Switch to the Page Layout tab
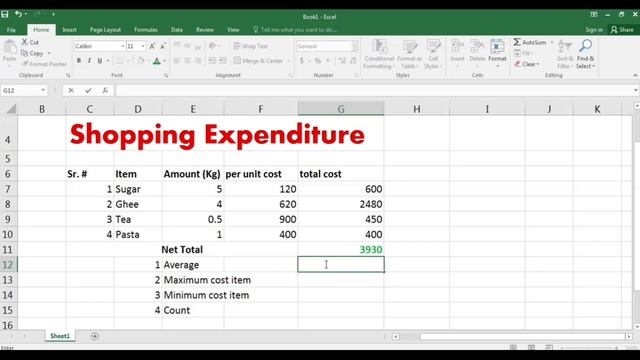Screen dimensions: 640x360 coord(105,30)
